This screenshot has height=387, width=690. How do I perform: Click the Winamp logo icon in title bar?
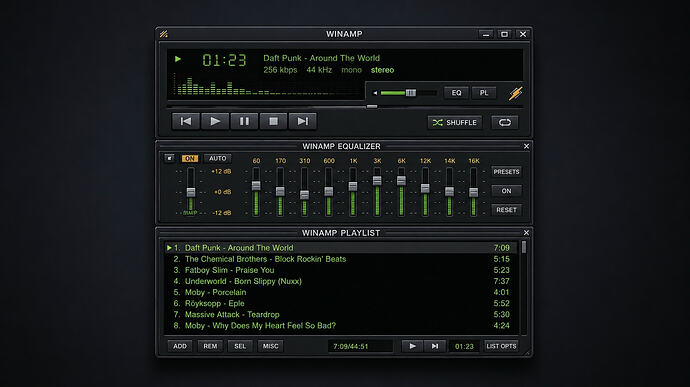pos(164,34)
